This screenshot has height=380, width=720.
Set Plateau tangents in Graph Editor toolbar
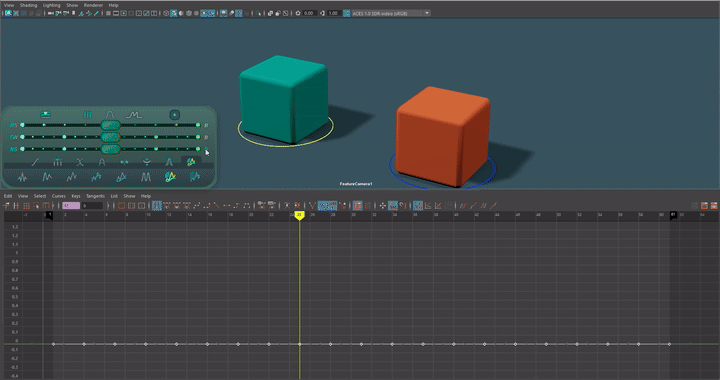[247, 206]
